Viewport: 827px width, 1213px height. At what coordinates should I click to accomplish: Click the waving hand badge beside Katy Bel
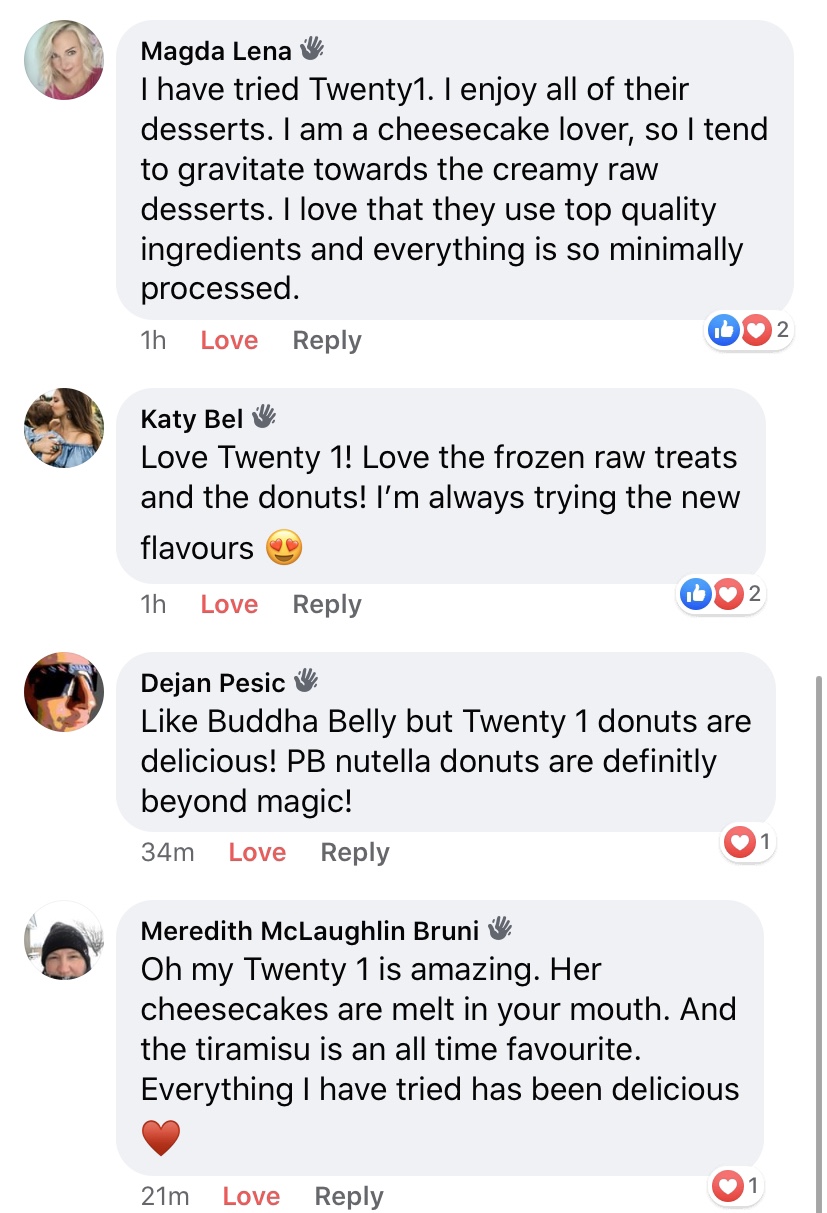(263, 415)
